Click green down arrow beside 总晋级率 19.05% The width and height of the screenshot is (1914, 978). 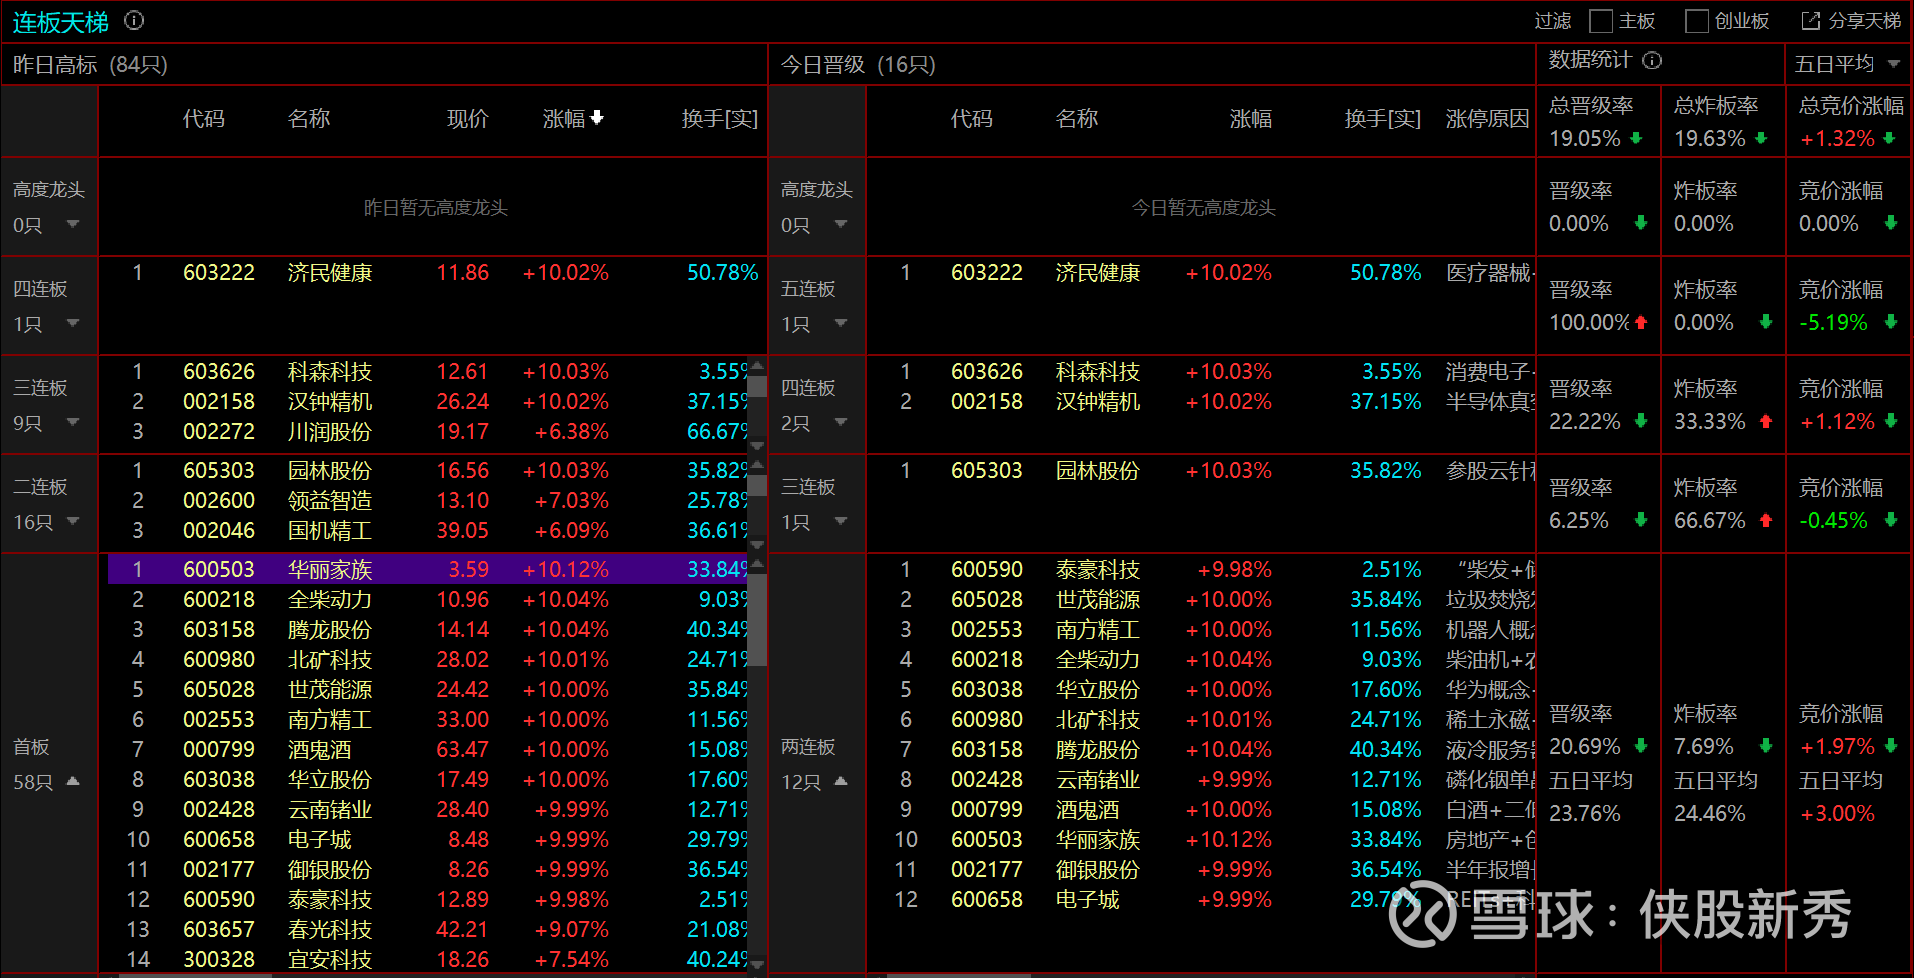(1636, 138)
